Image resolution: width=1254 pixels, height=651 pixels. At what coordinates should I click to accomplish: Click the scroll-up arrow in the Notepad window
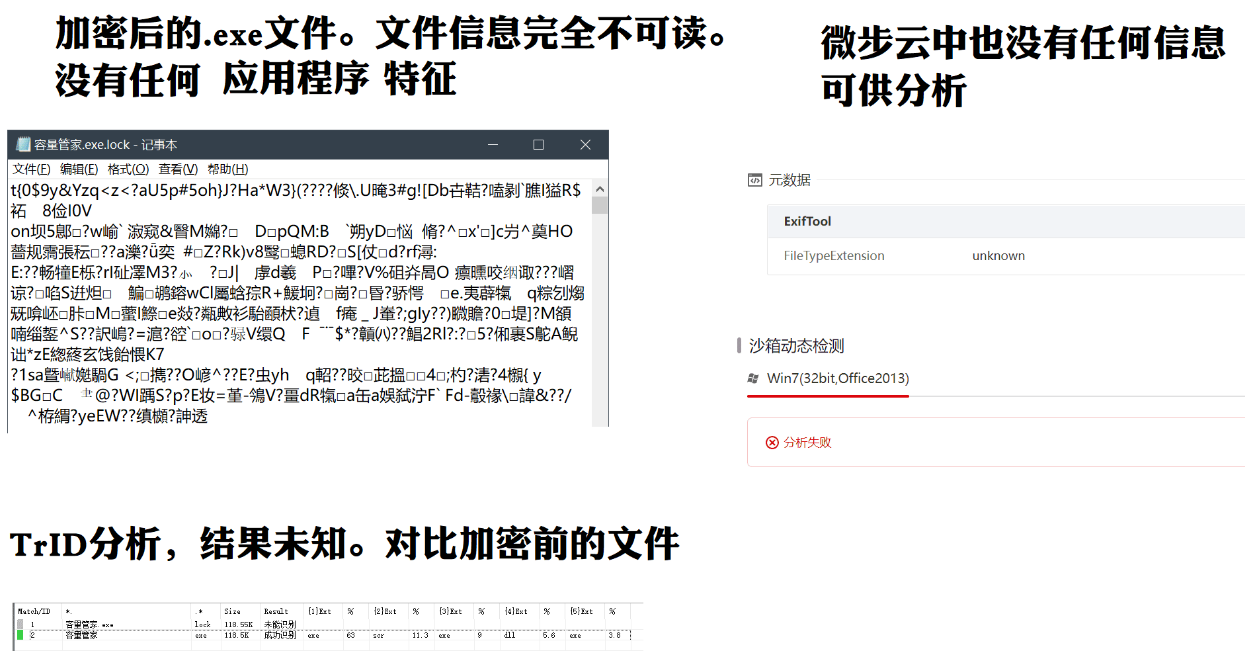[598, 187]
